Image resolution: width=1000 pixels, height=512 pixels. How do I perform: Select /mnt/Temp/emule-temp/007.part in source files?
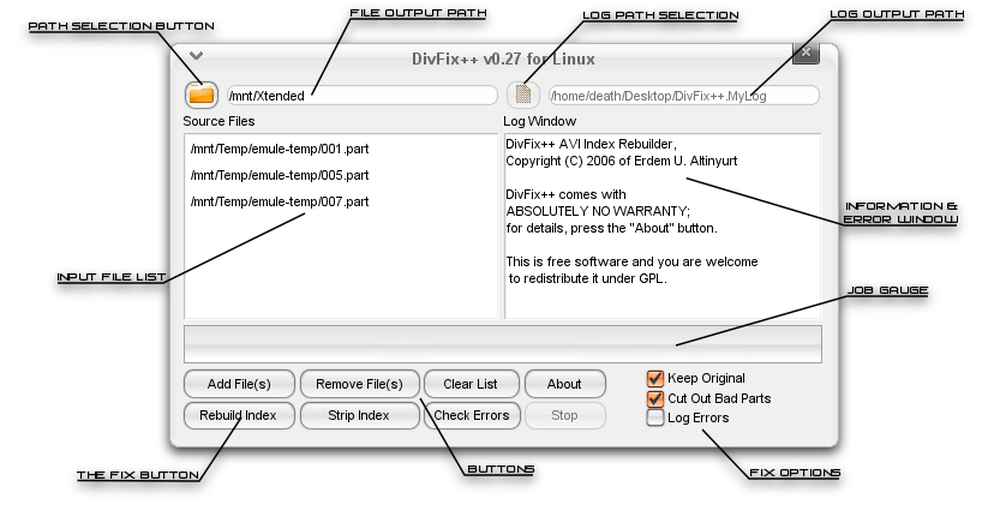(279, 202)
